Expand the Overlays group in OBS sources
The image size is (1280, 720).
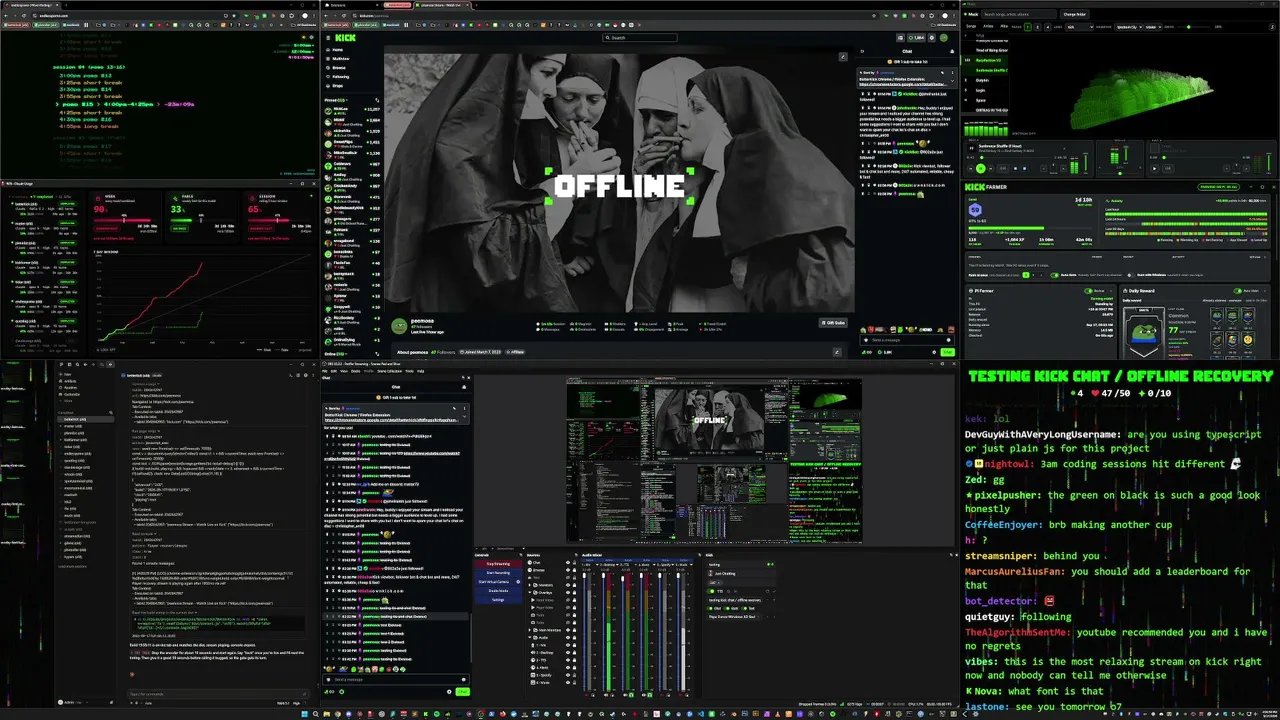coord(530,592)
